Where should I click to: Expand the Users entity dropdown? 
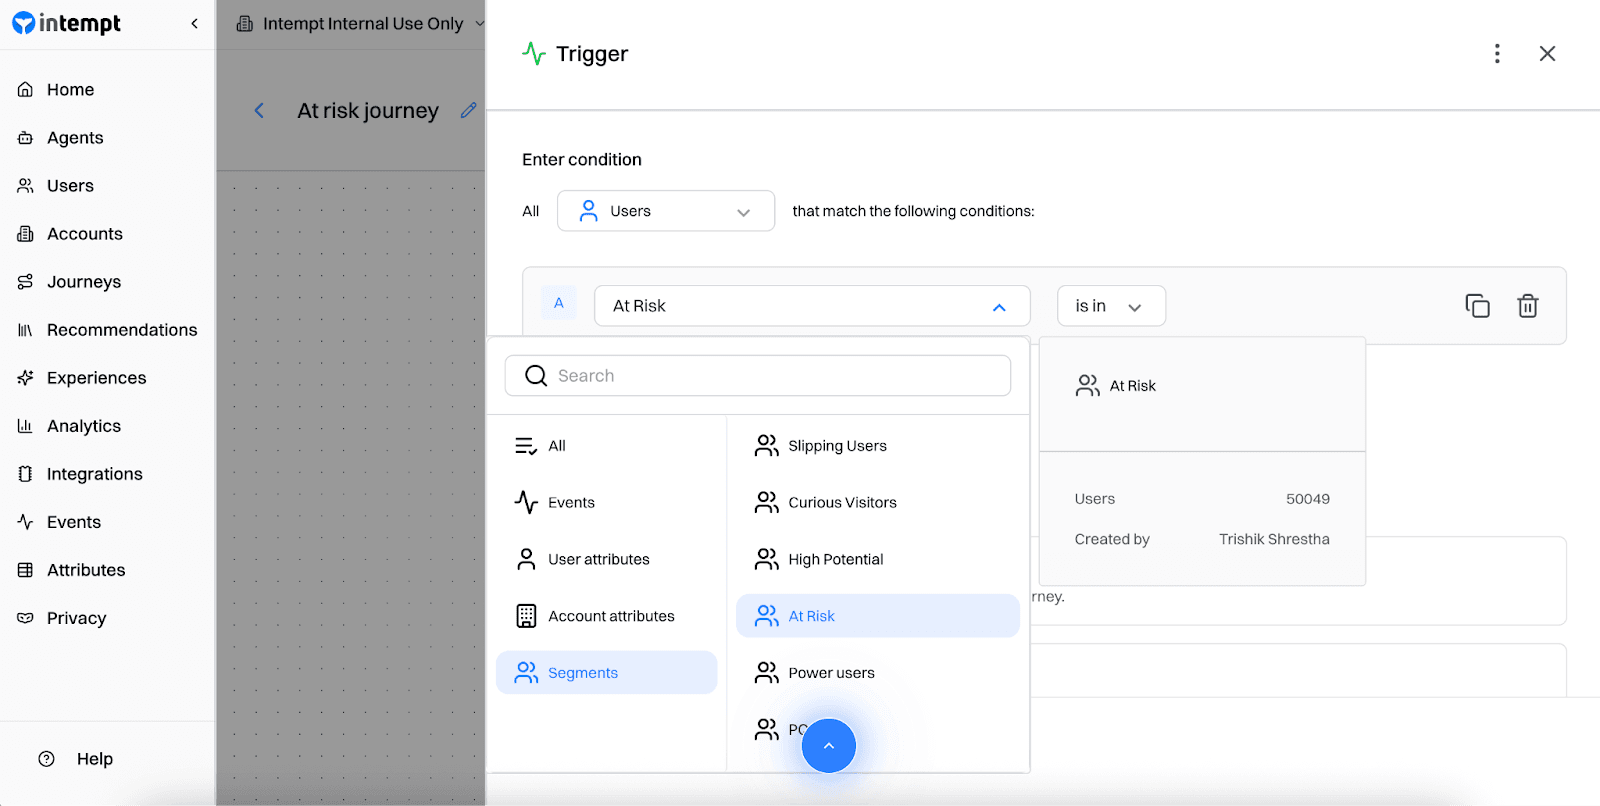(665, 211)
